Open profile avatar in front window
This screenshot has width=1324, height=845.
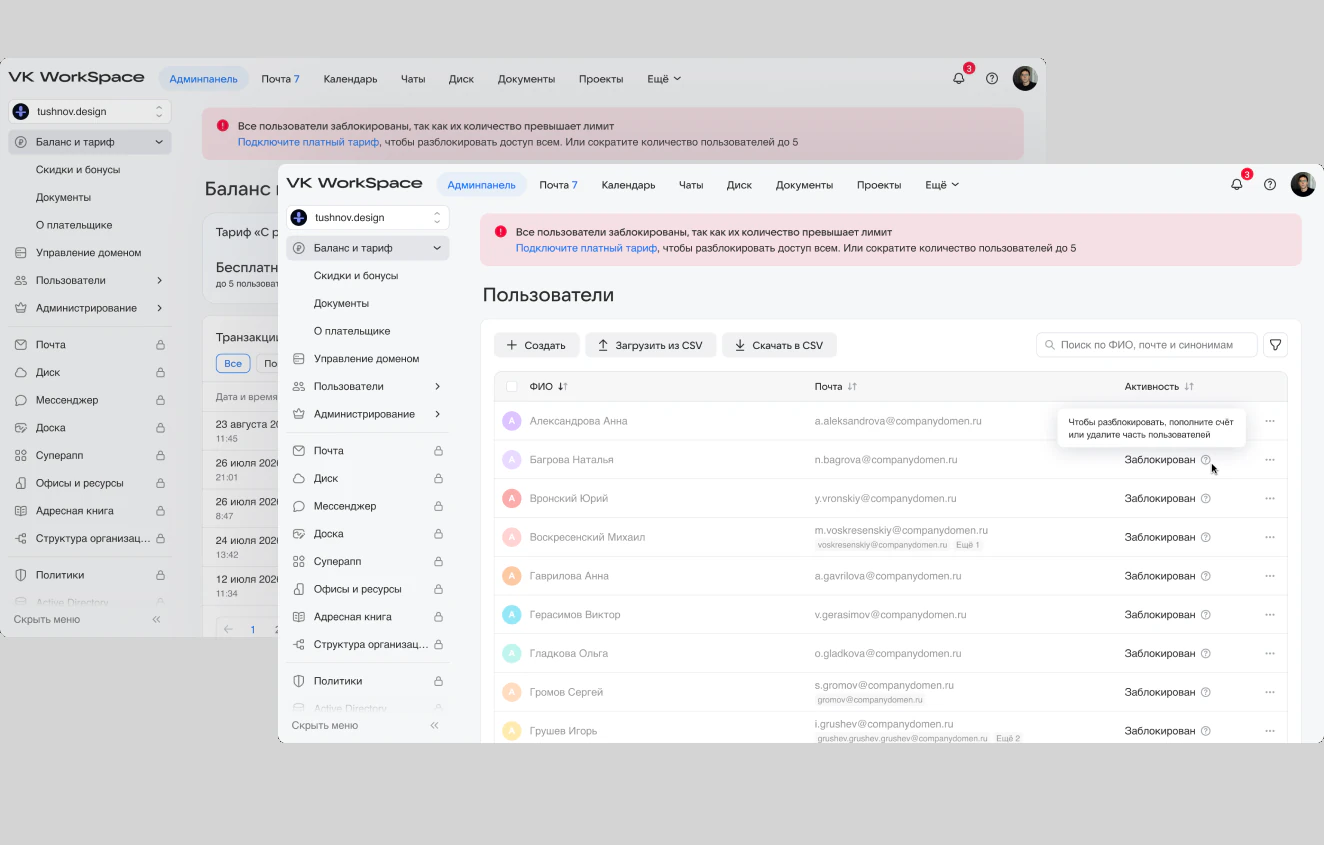coord(1303,184)
